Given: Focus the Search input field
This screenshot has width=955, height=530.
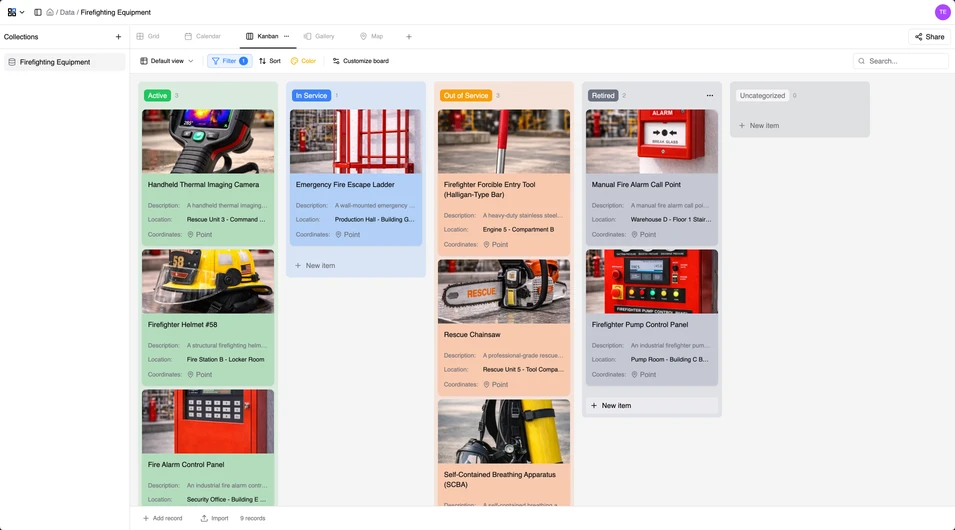Looking at the screenshot, I should pos(901,61).
